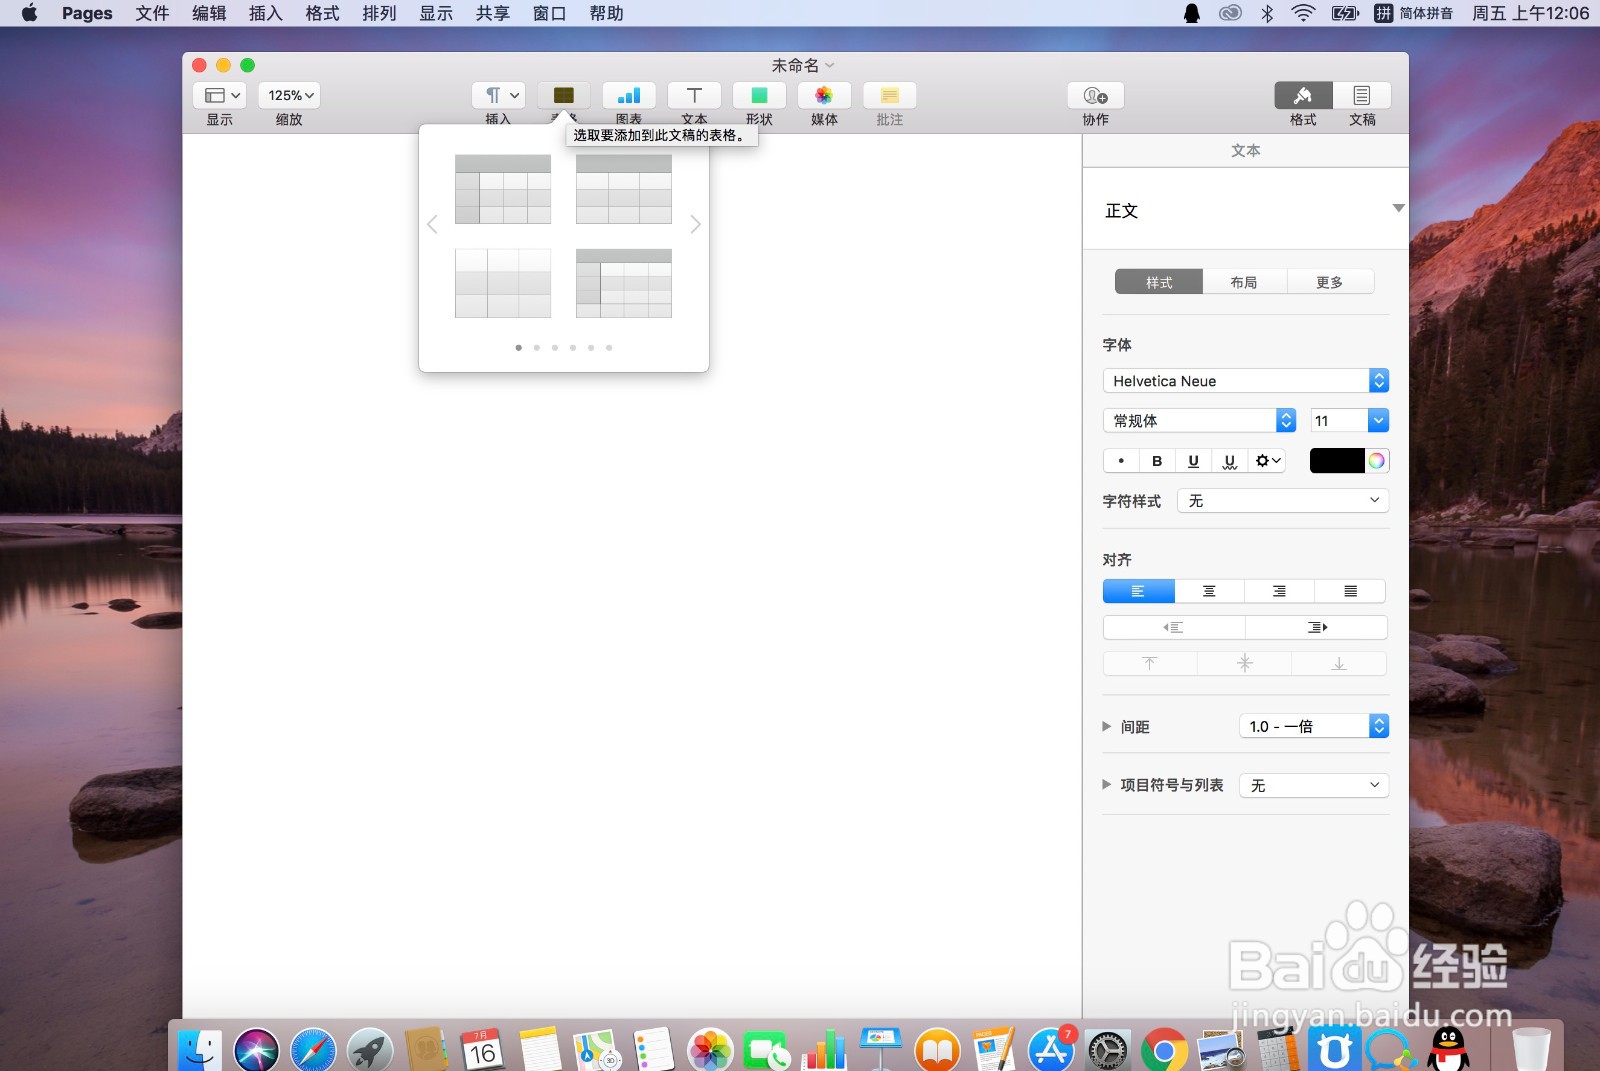Open the 文件 menu
This screenshot has height=1071, width=1600.
coord(152,13)
